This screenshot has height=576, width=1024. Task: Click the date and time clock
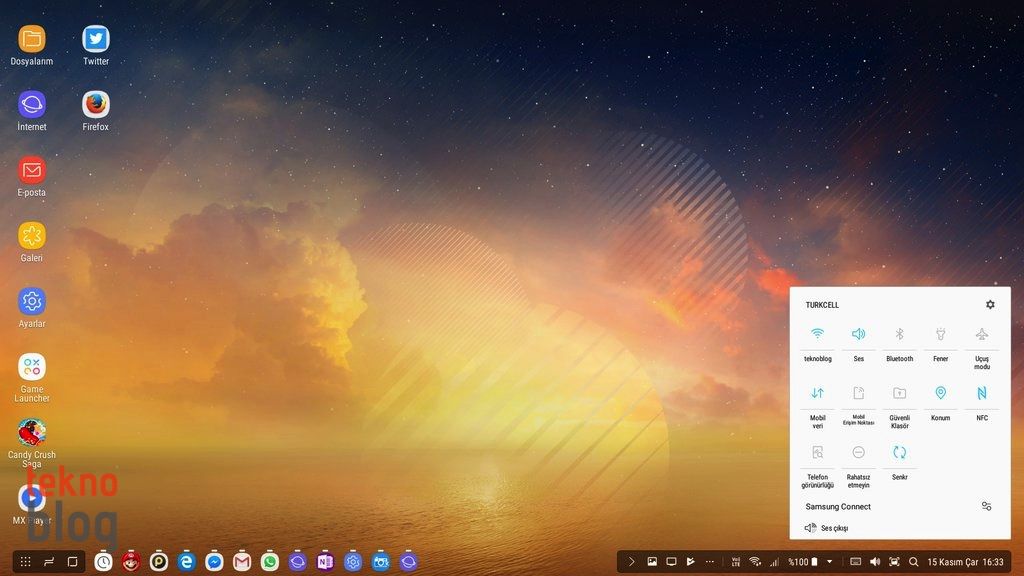pos(965,562)
